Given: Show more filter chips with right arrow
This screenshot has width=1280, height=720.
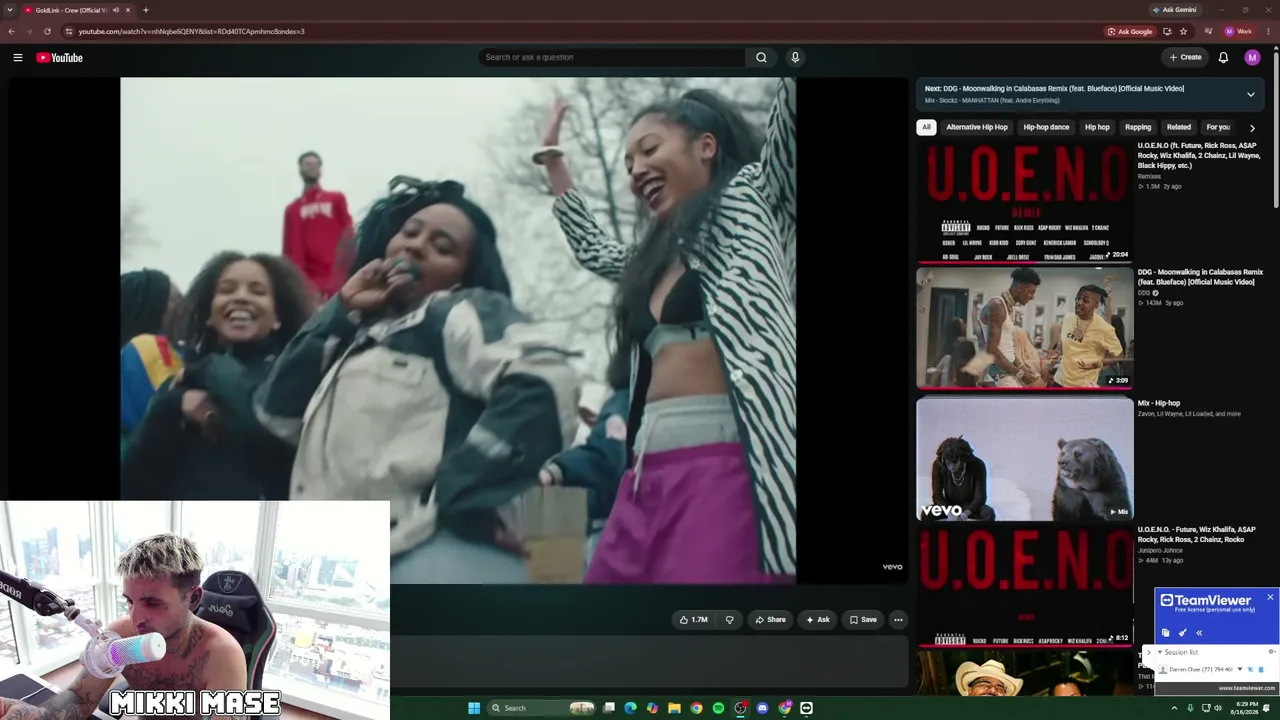Looking at the screenshot, I should click(1252, 128).
